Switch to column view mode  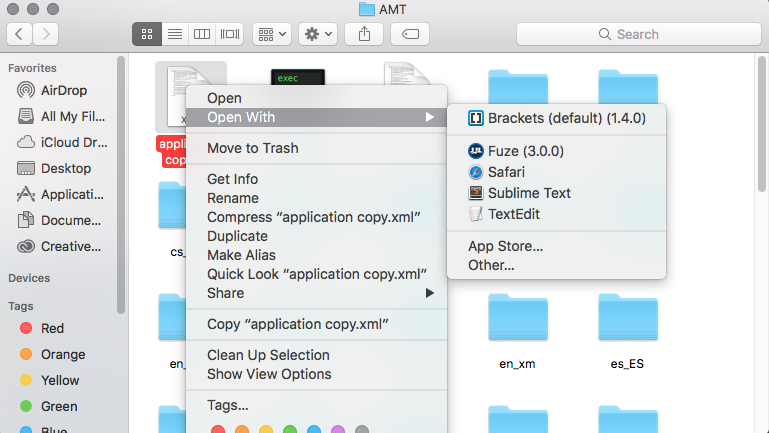click(x=202, y=34)
